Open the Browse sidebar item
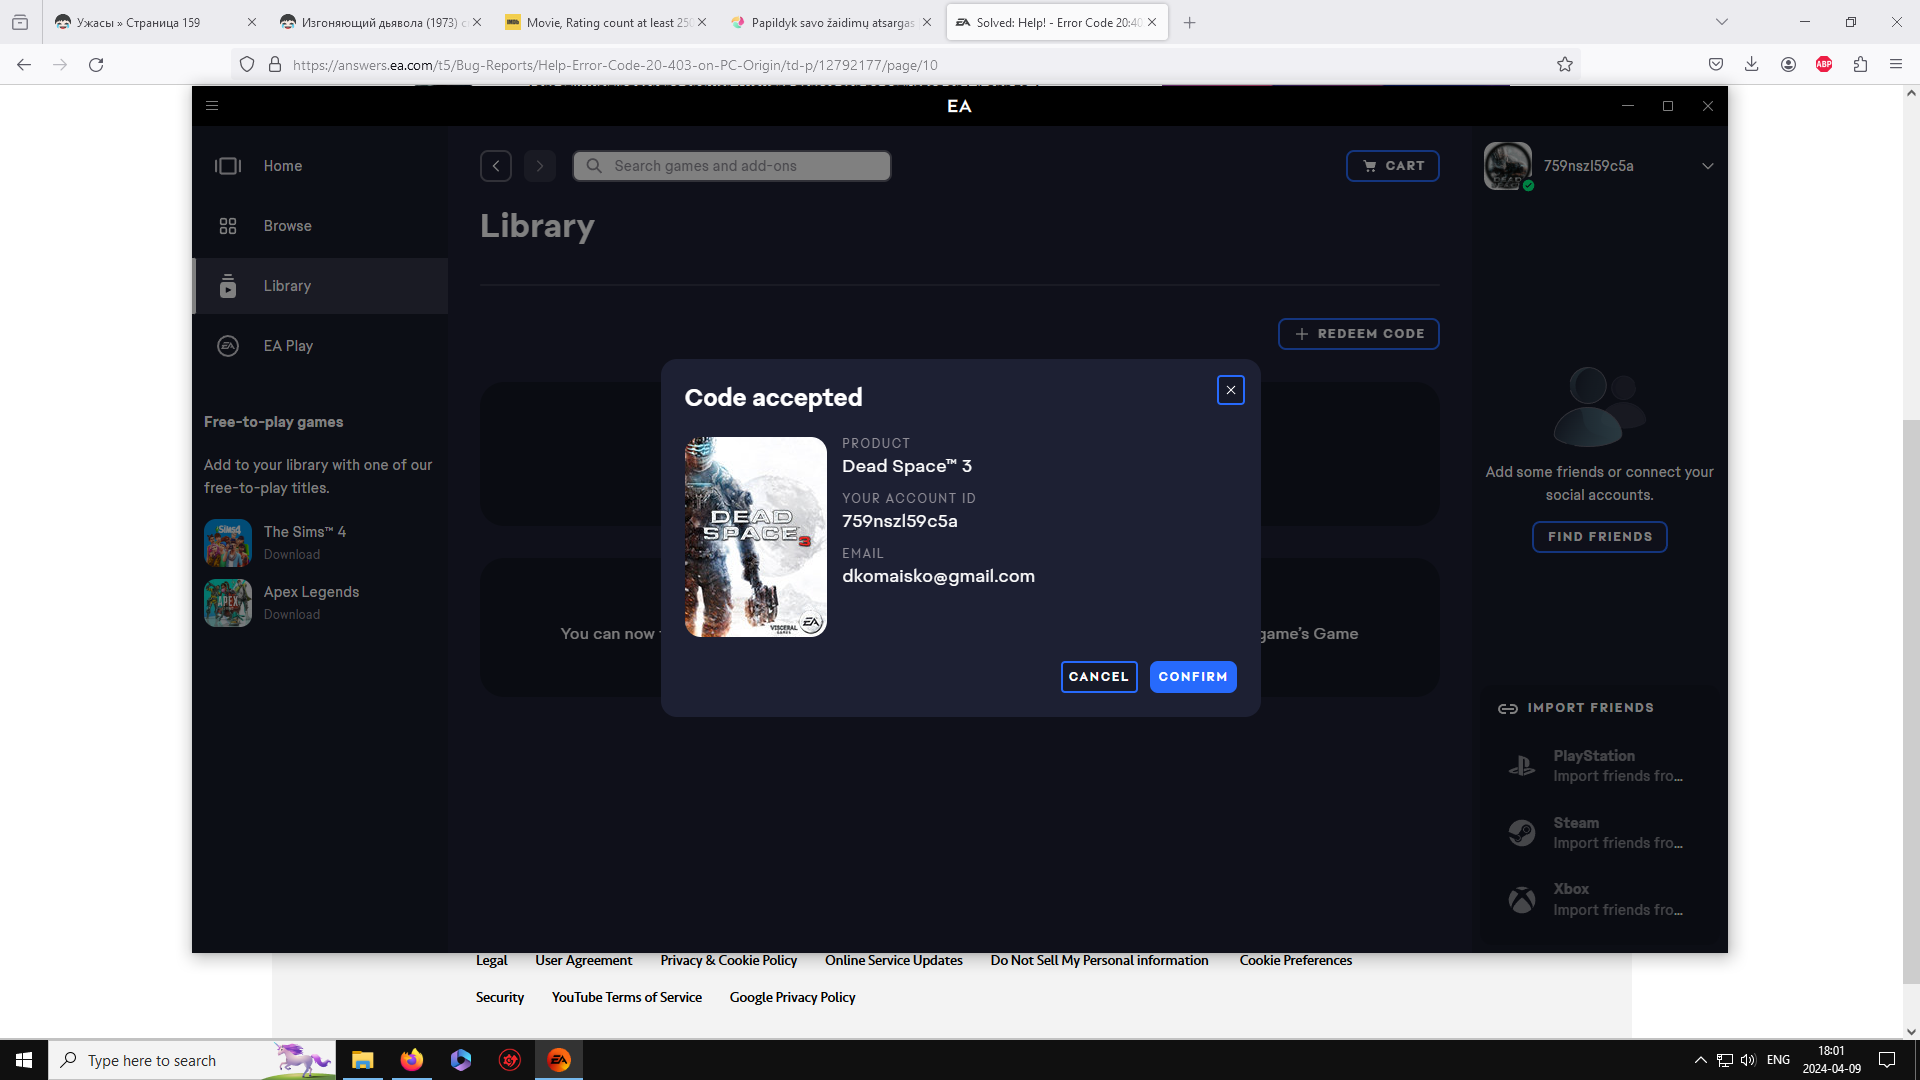Viewport: 1920px width, 1080px height. (287, 226)
